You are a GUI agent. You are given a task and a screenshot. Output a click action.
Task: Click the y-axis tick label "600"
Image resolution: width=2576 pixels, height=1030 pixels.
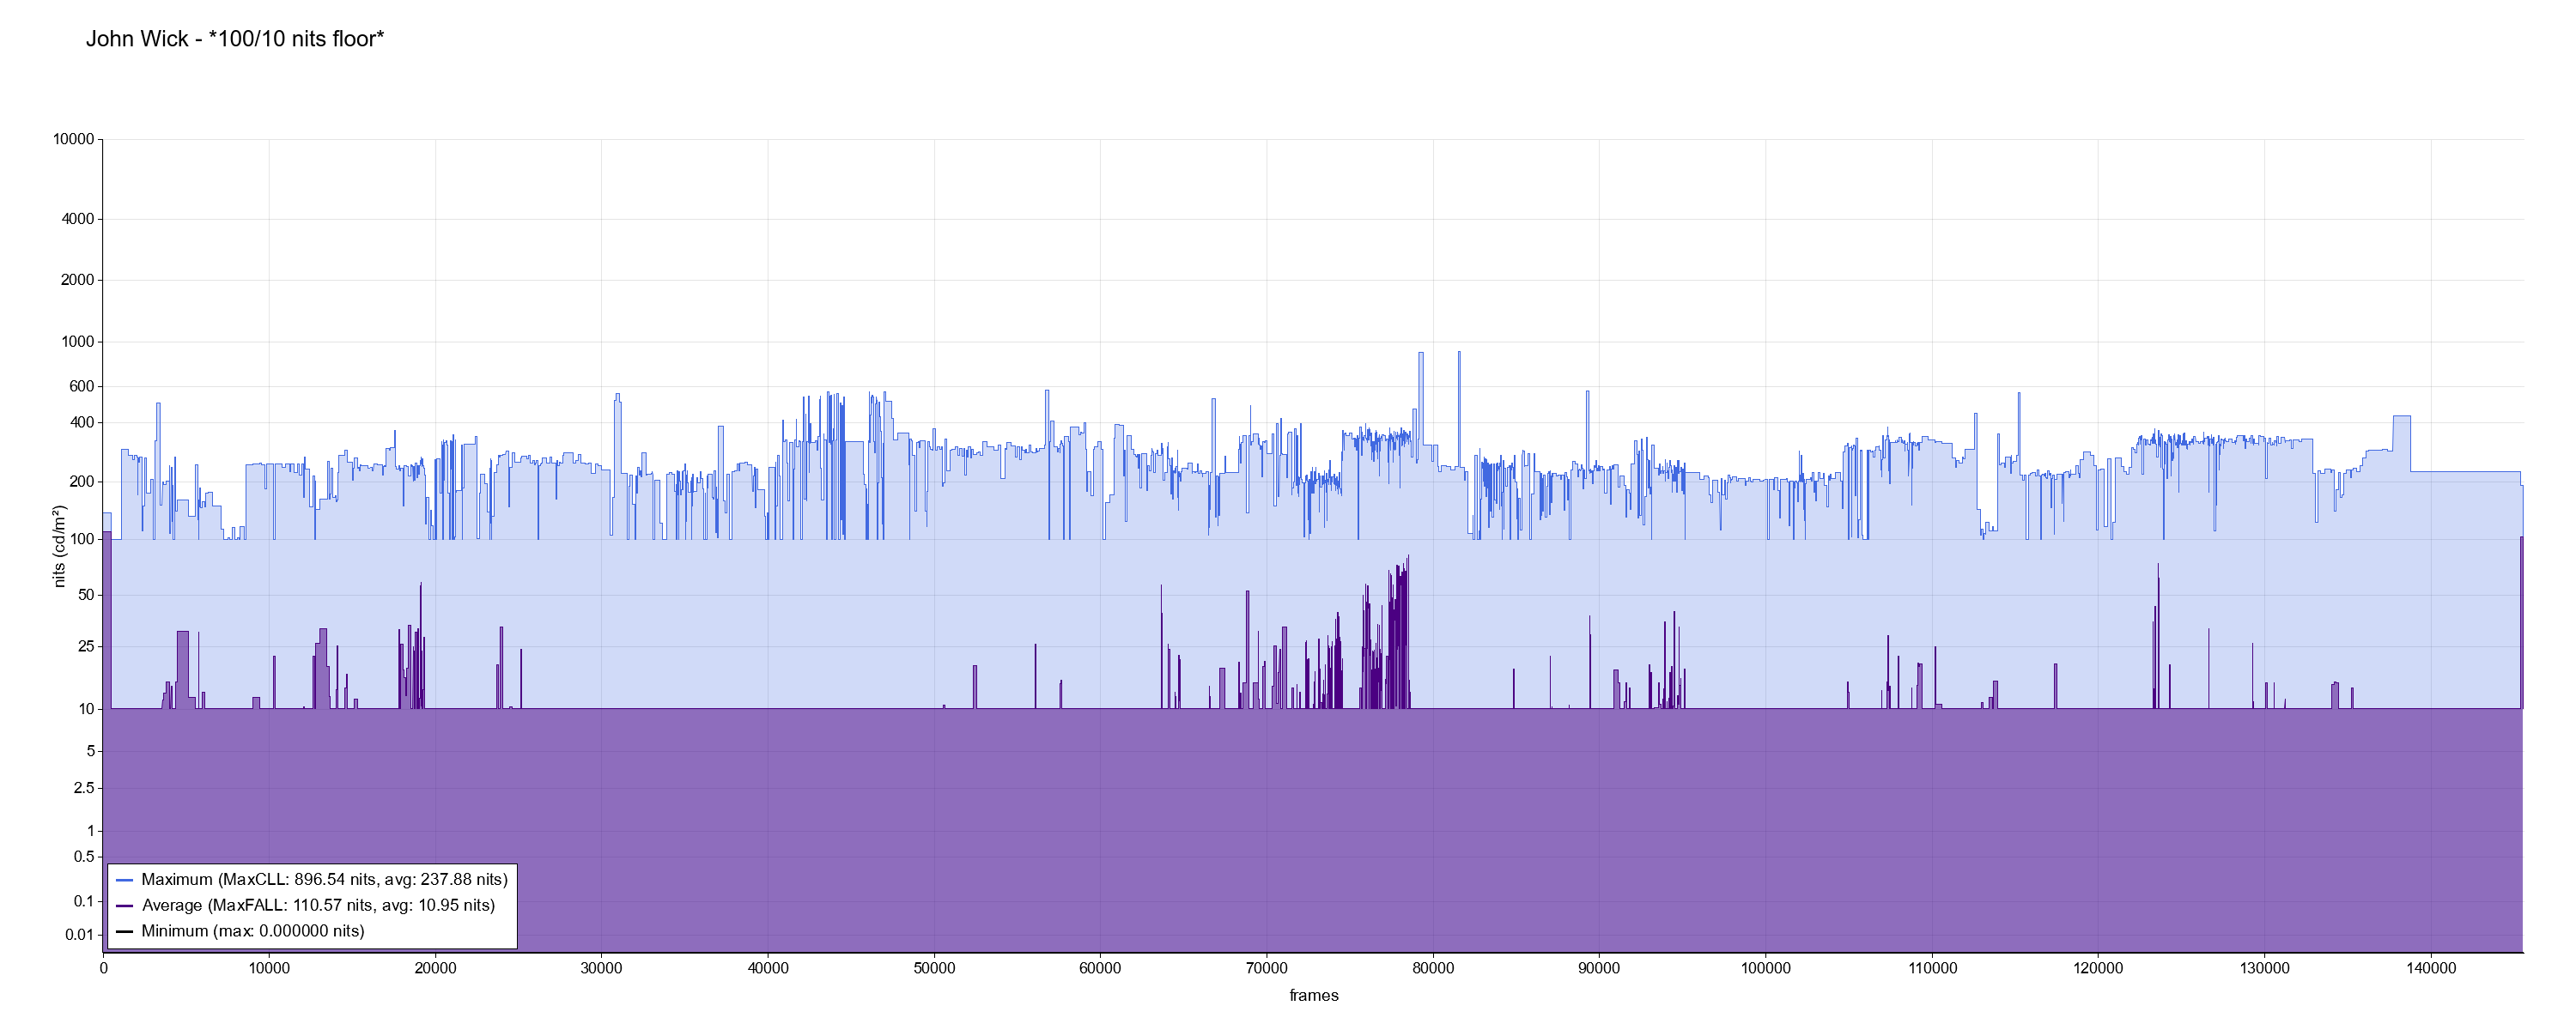click(x=82, y=386)
